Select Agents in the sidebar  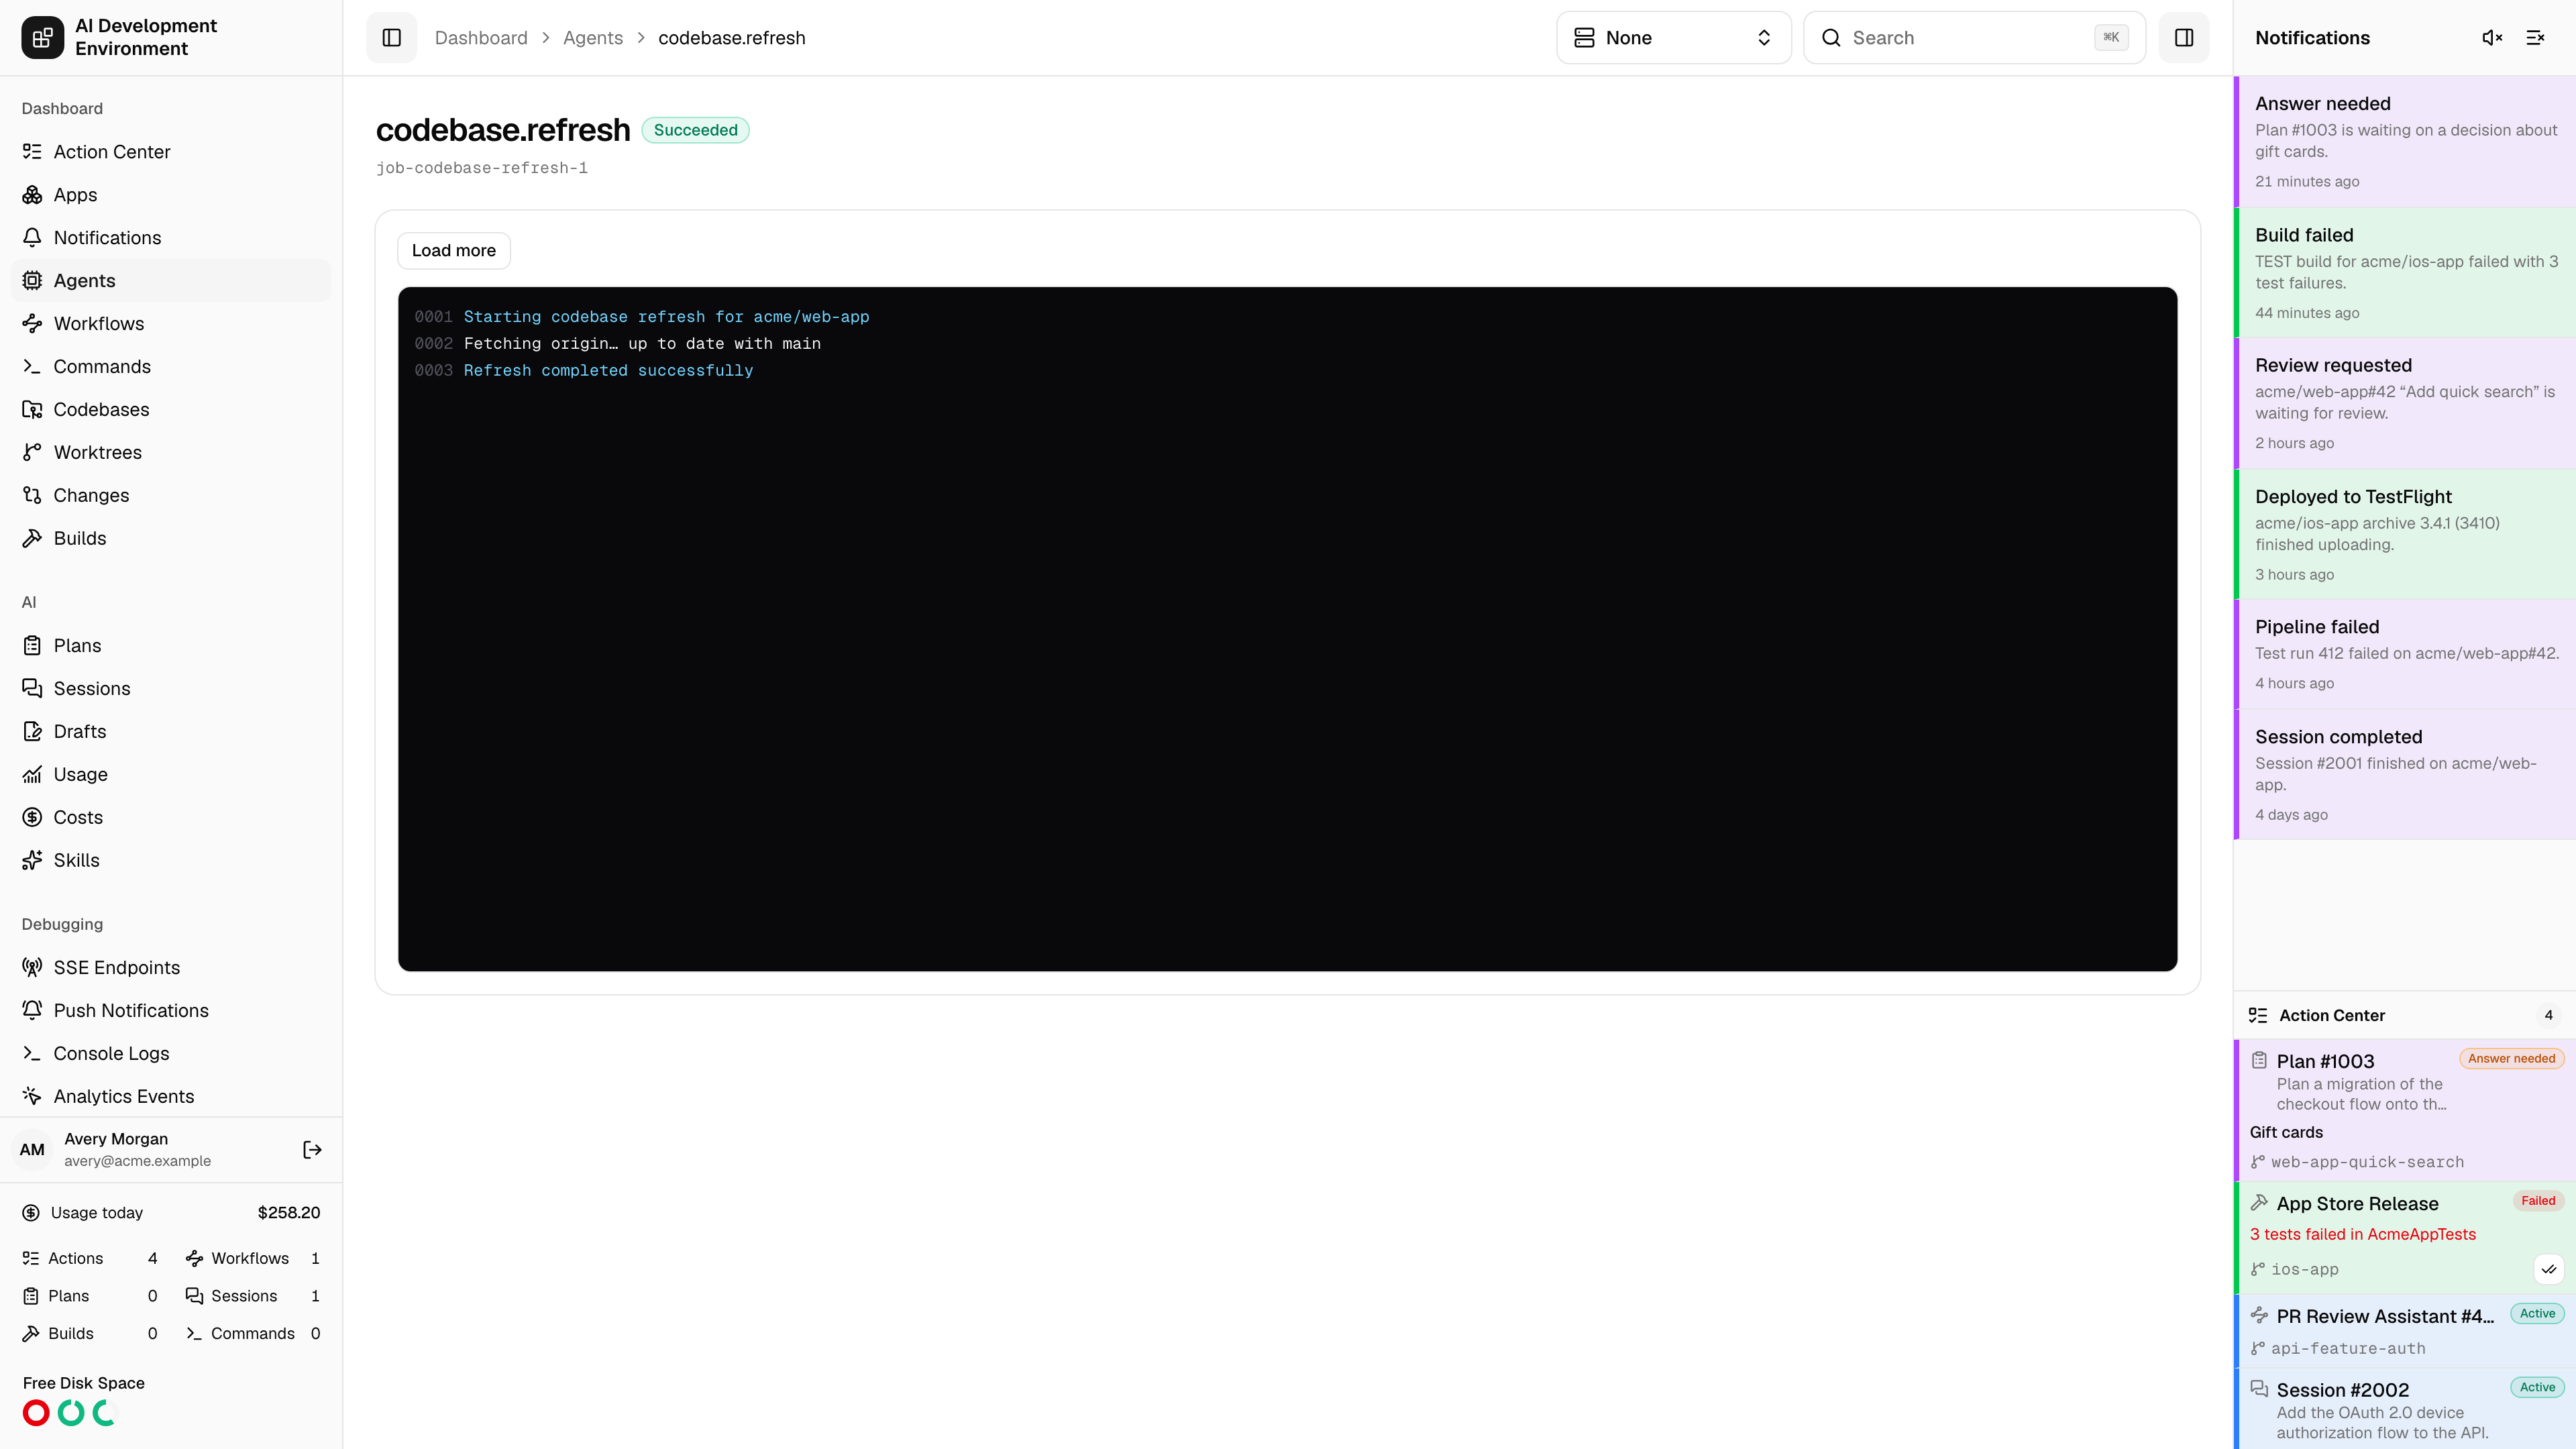(171, 281)
